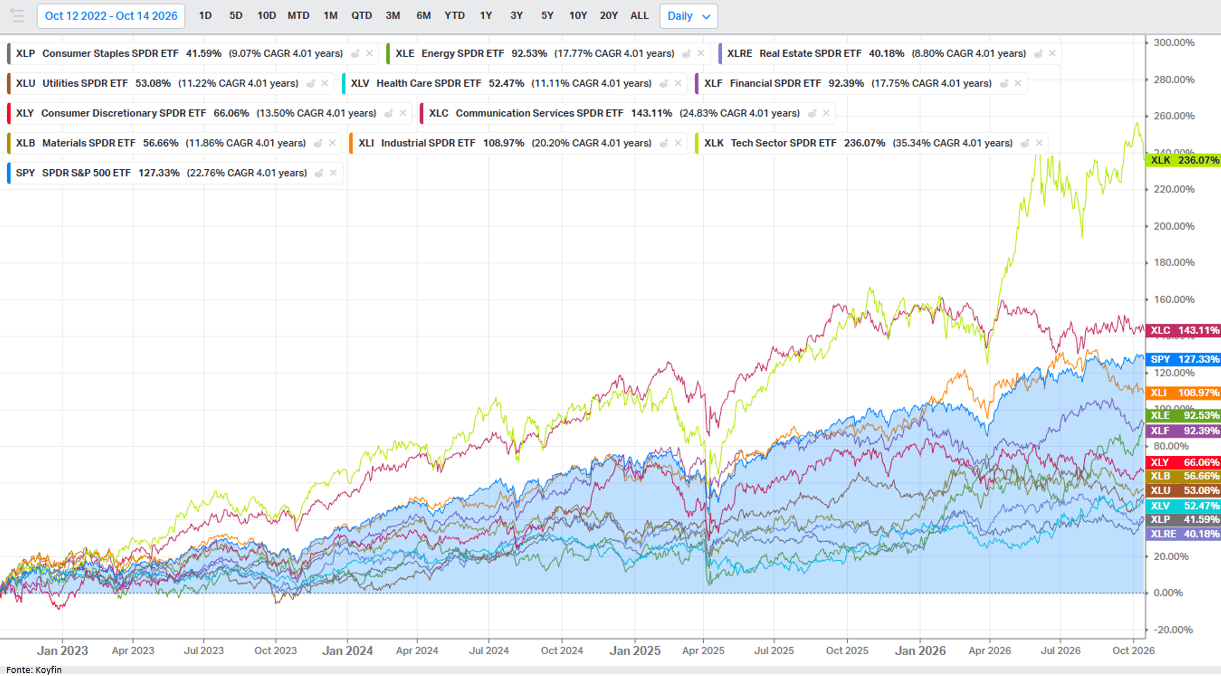Remove XLRE Real Estate series with X

(1052, 53)
